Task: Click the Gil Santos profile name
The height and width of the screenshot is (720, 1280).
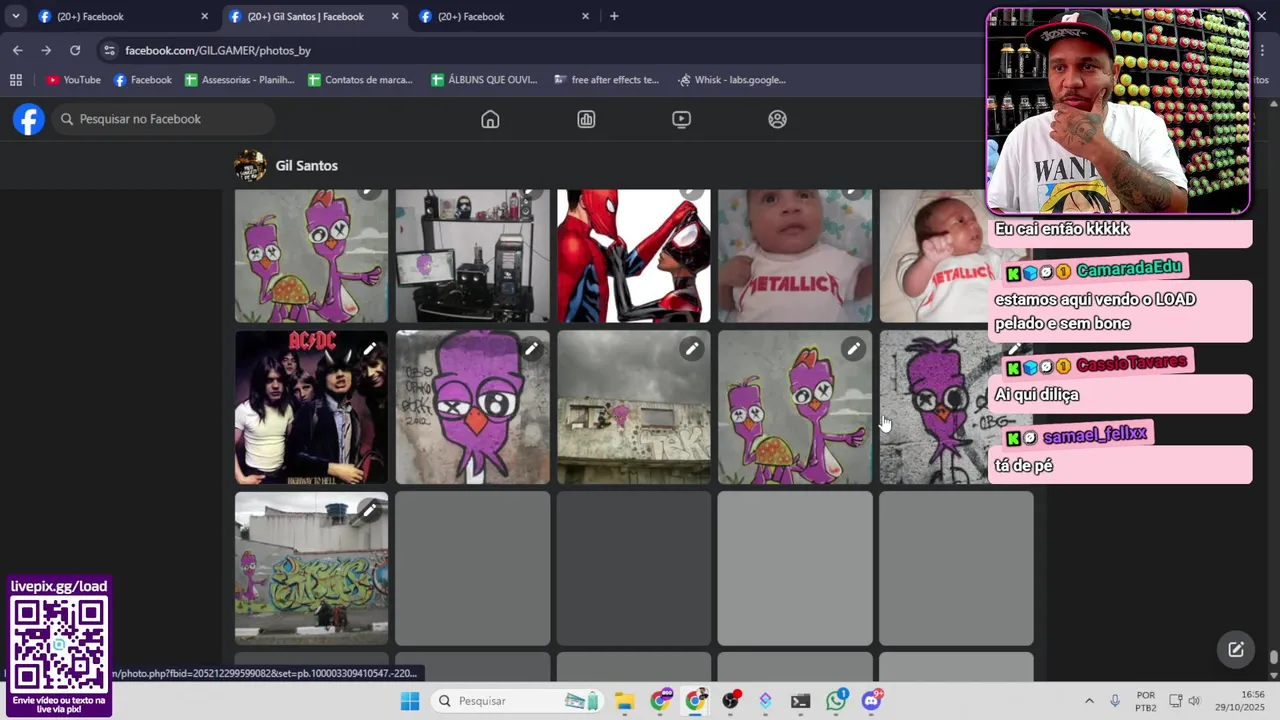Action: 307,166
